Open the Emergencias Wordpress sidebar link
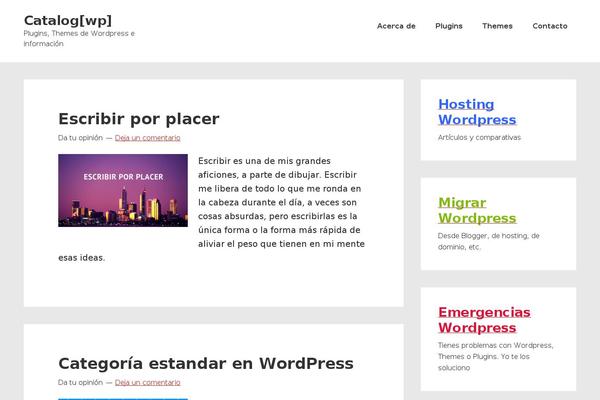Image resolution: width=600 pixels, height=400 pixels. click(484, 320)
